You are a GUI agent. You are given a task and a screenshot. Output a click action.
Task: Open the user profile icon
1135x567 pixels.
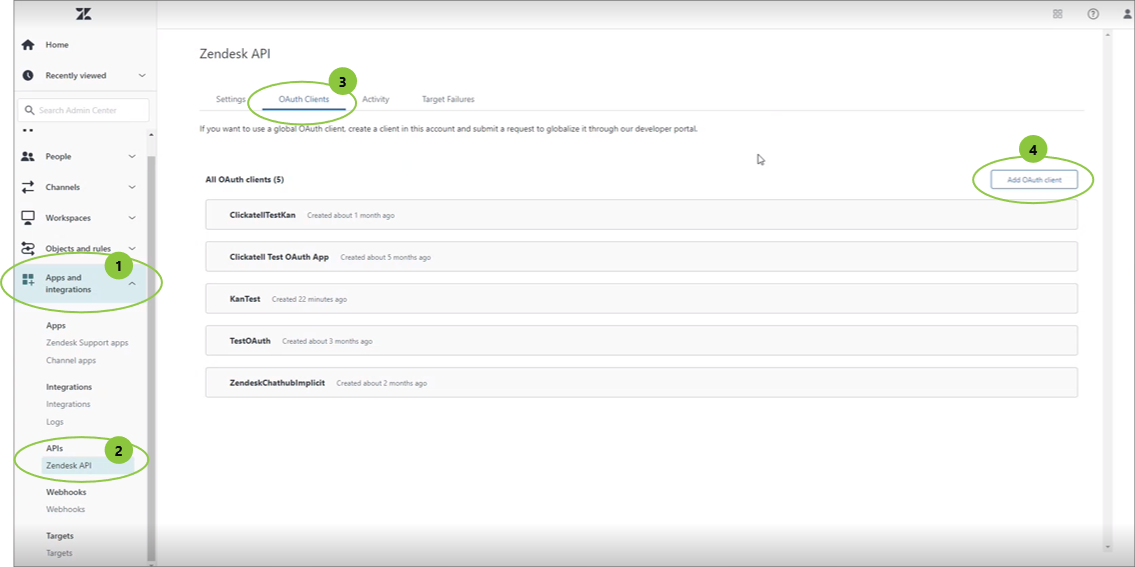pyautogui.click(x=1126, y=14)
